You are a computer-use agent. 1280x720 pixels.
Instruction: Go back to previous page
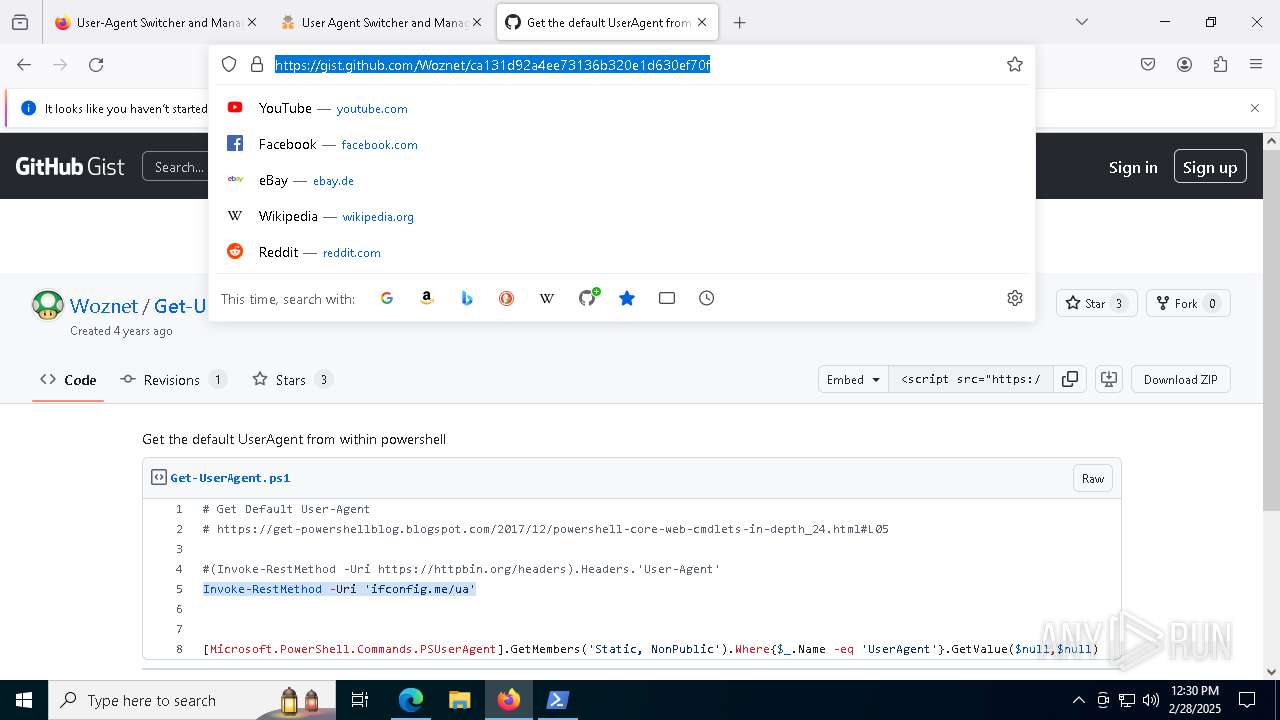click(24, 64)
